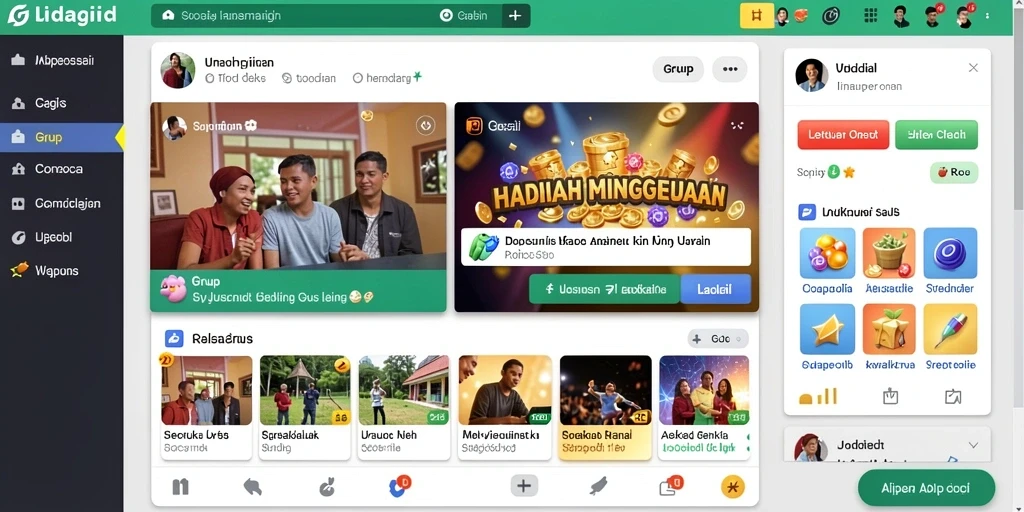The height and width of the screenshot is (512, 1024).
Task: Click the Hadiah Mingguan promo banner
Action: (607, 206)
